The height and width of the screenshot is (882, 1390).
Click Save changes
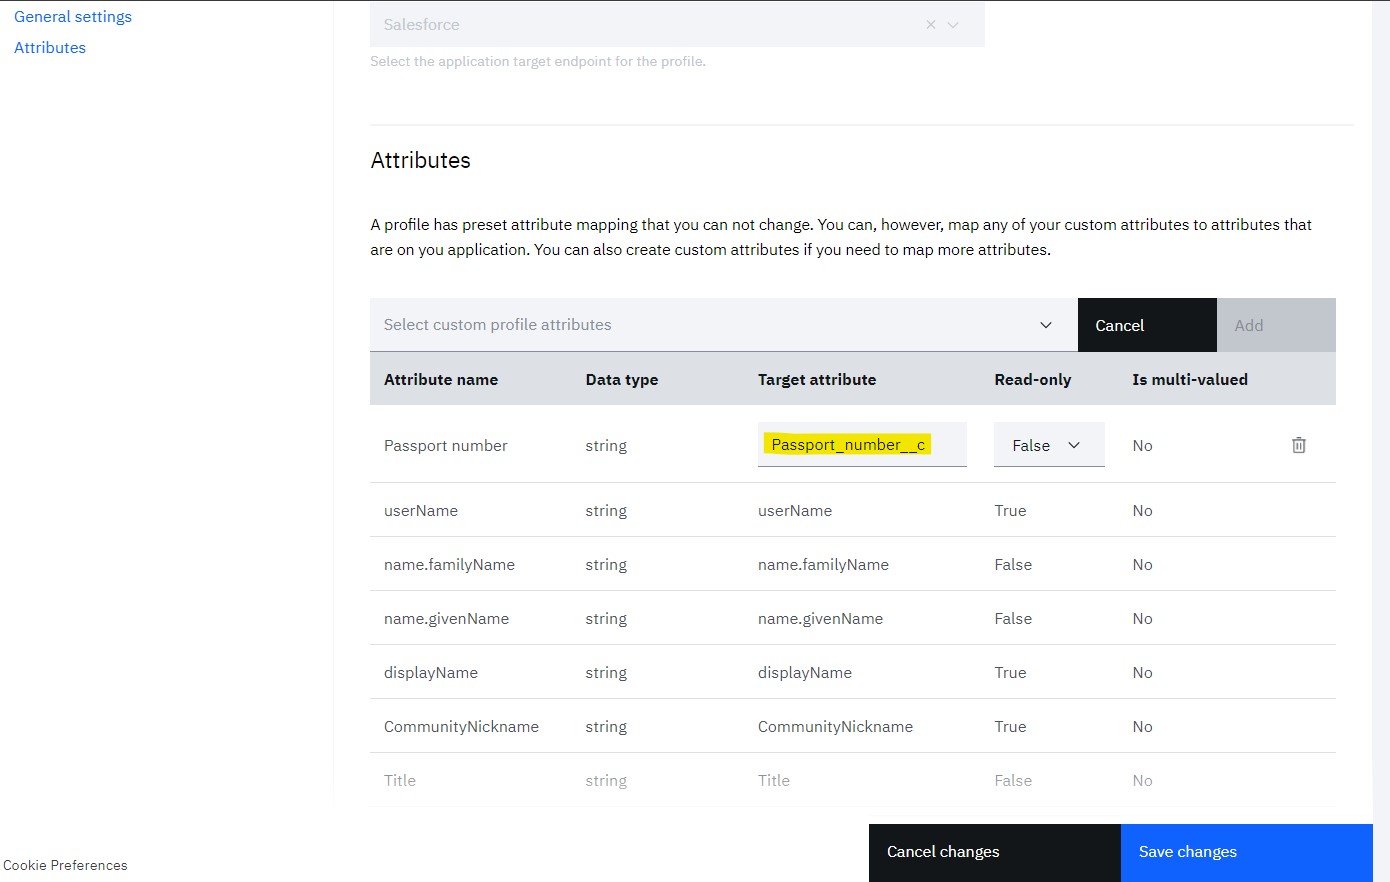pyautogui.click(x=1246, y=852)
